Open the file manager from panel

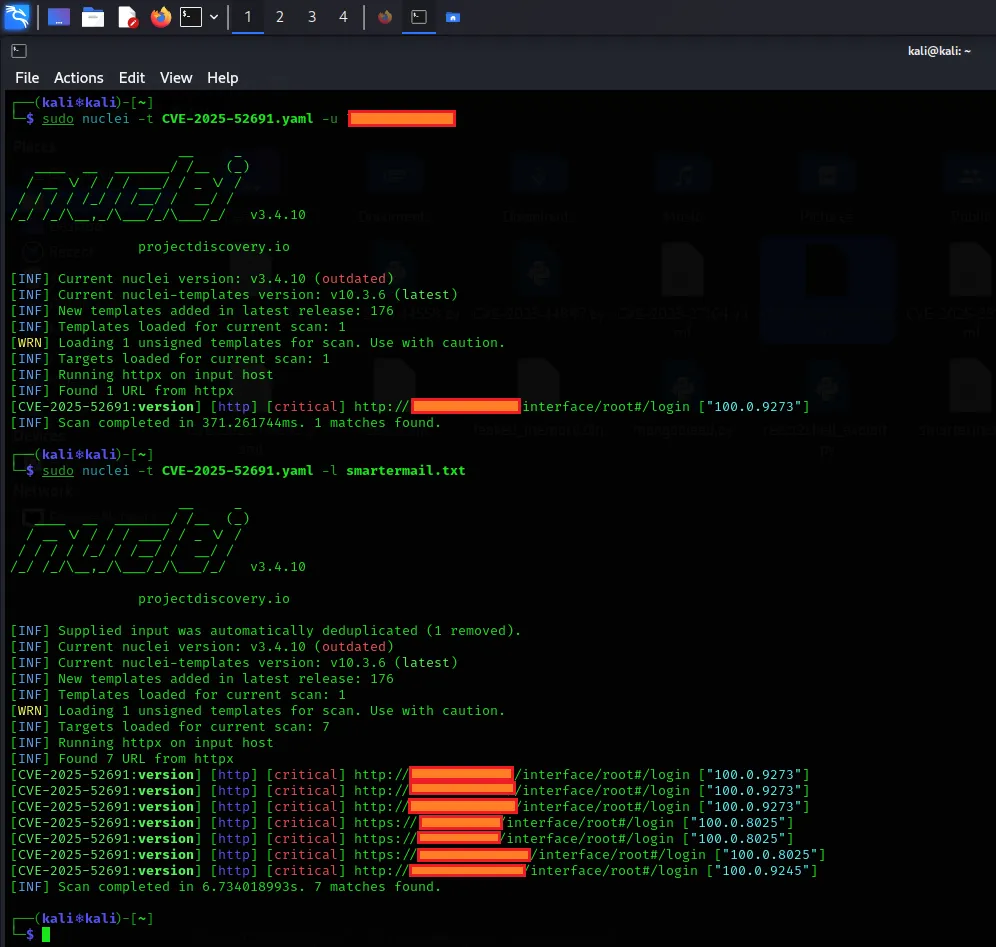93,17
